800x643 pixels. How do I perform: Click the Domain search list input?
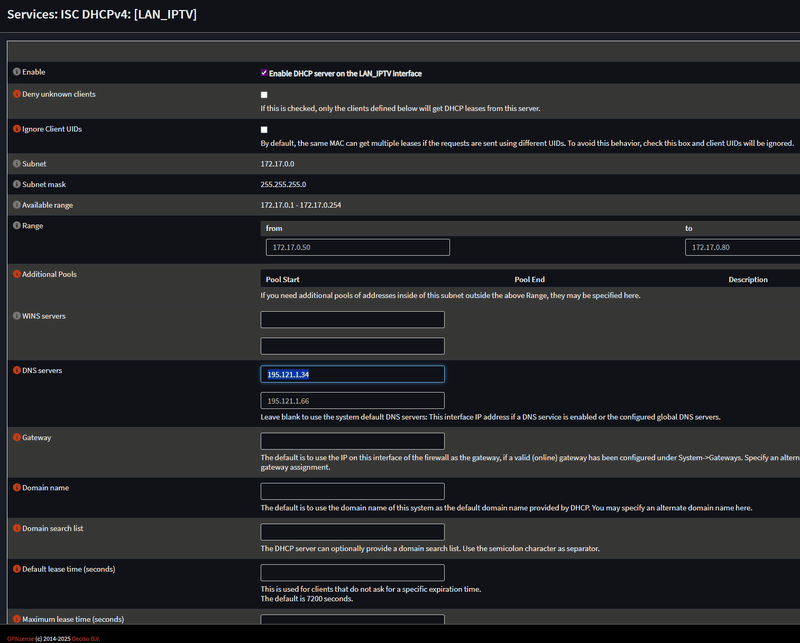point(352,532)
